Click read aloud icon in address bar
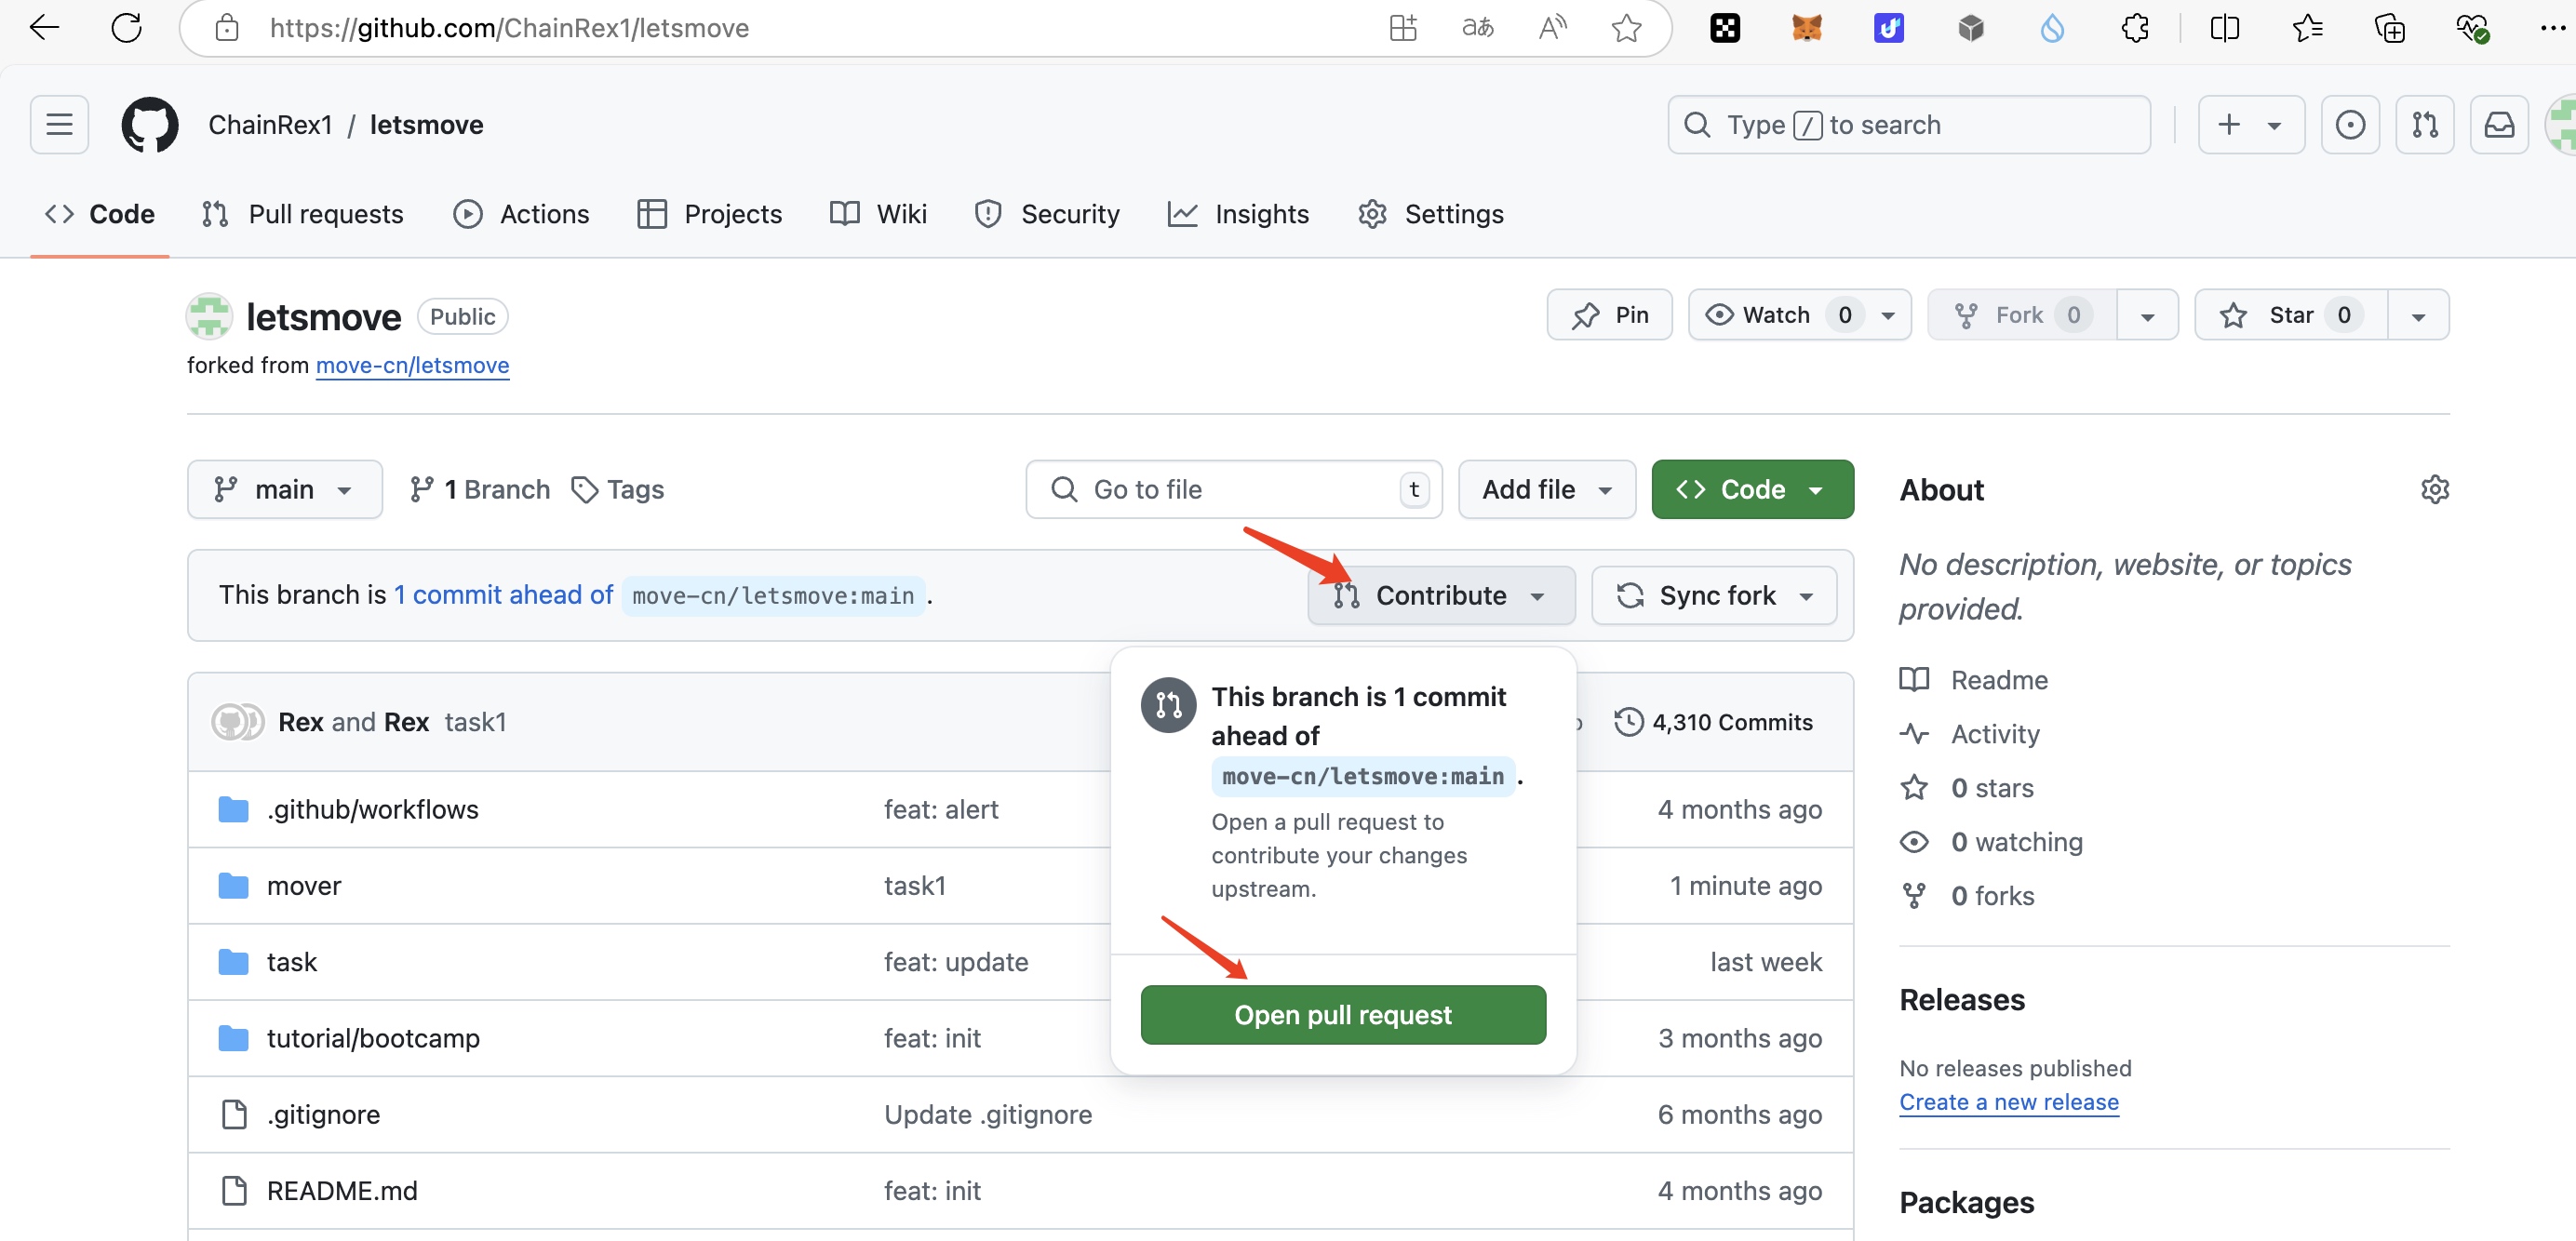2576x1241 pixels. point(1552,28)
